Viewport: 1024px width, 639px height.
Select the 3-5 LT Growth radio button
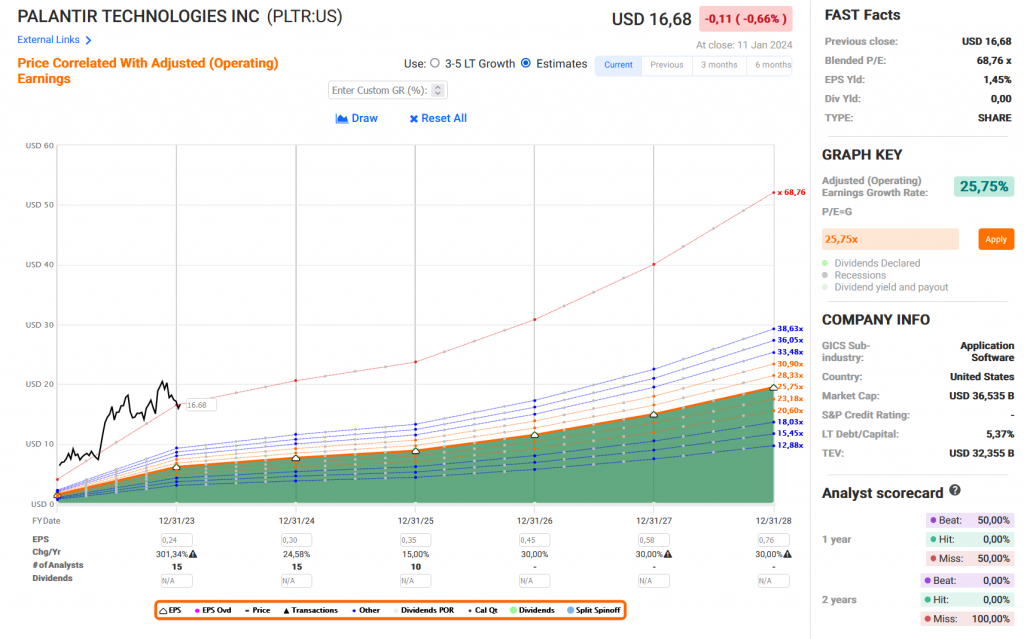point(434,64)
